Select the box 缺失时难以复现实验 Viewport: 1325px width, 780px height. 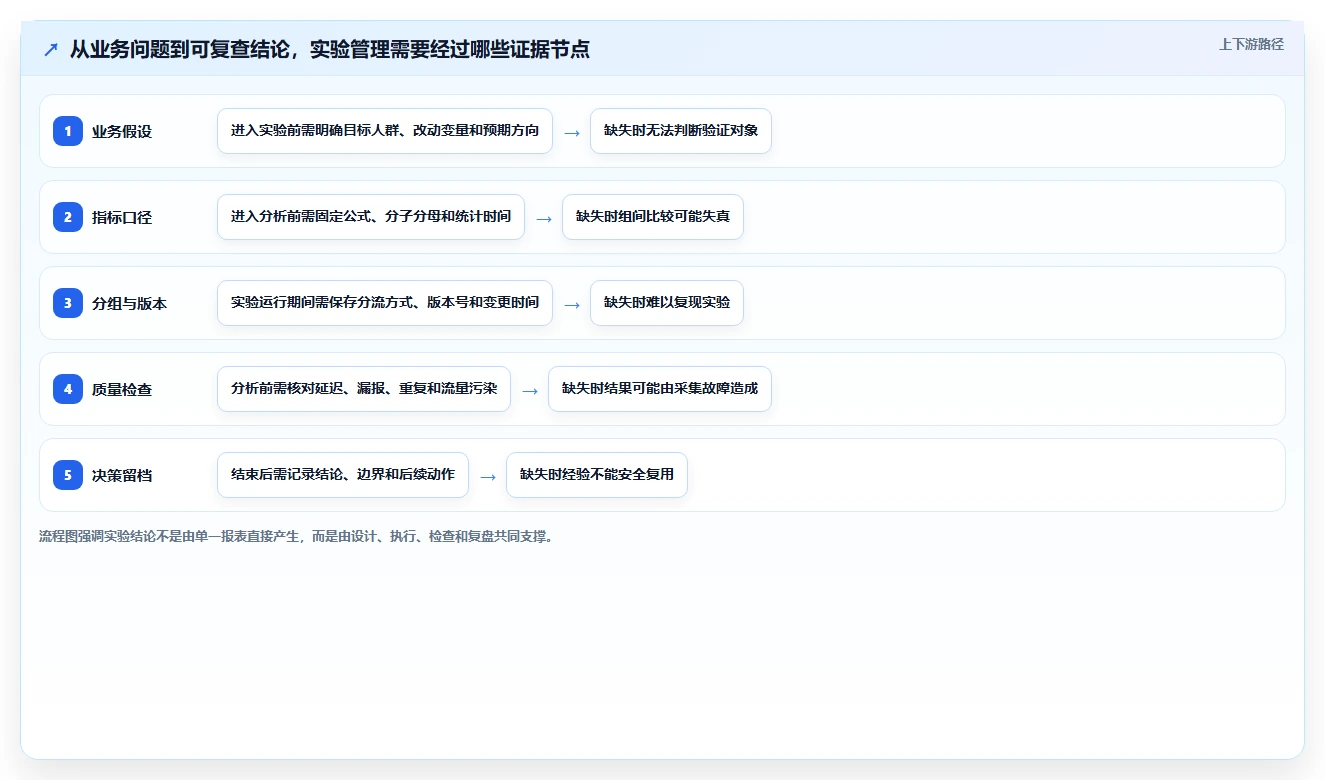(667, 303)
